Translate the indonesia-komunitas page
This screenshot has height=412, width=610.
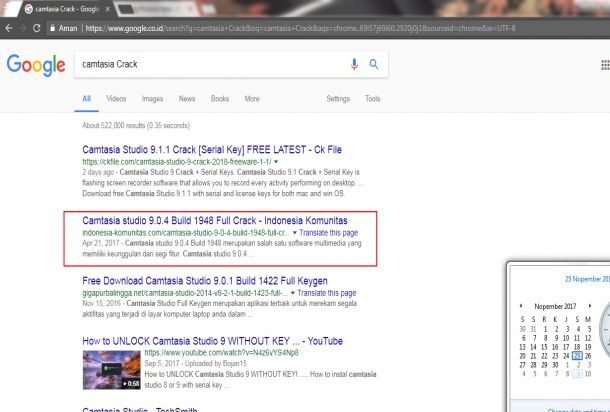[329, 233]
